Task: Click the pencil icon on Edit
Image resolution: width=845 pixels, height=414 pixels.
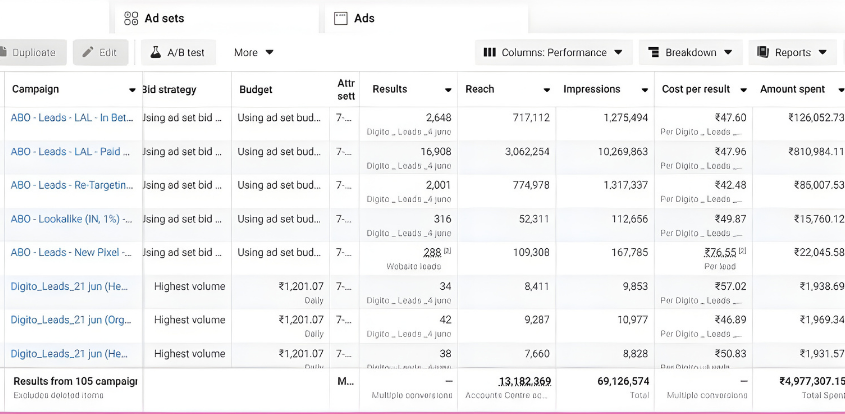Action: click(88, 52)
